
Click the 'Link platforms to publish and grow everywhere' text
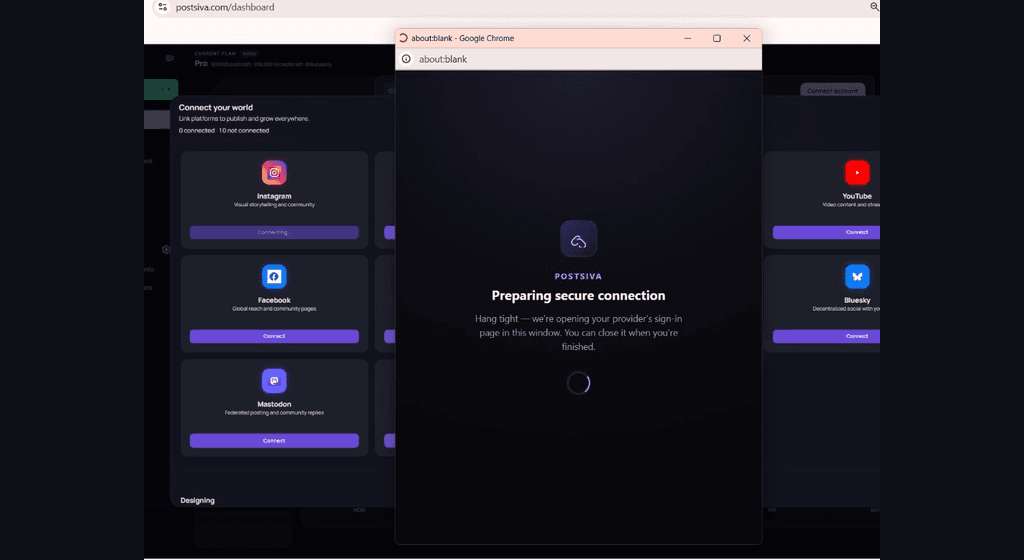(x=244, y=119)
